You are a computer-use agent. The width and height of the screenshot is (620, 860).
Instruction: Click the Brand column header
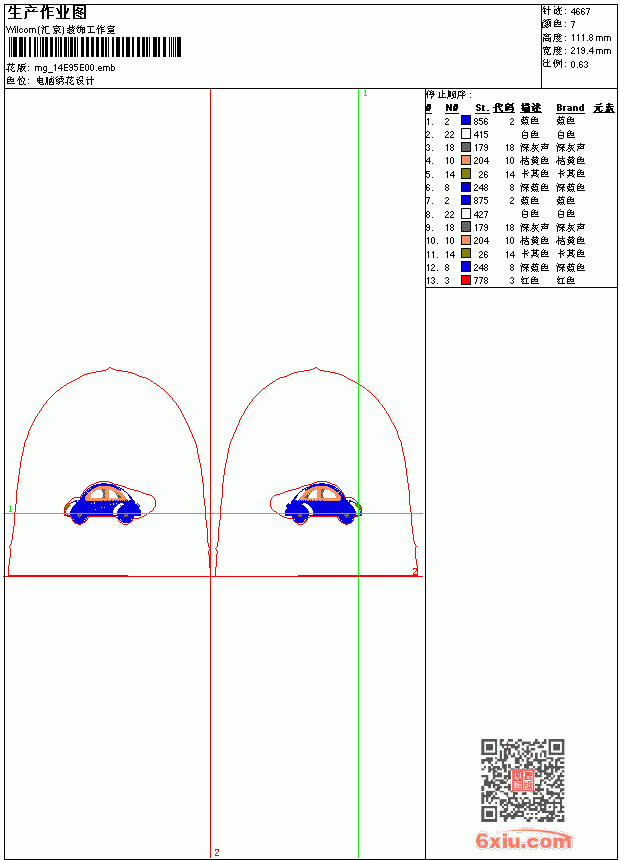tap(570, 108)
